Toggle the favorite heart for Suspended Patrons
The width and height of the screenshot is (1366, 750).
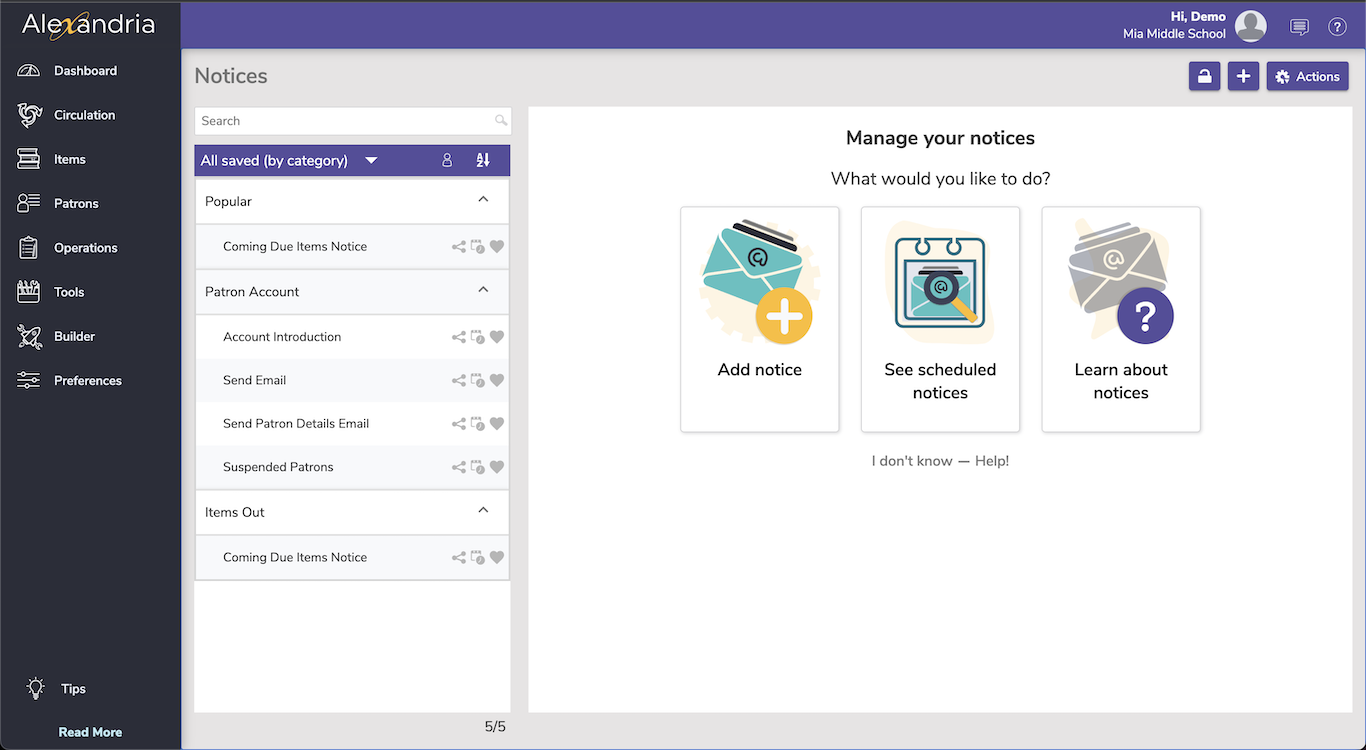click(497, 467)
